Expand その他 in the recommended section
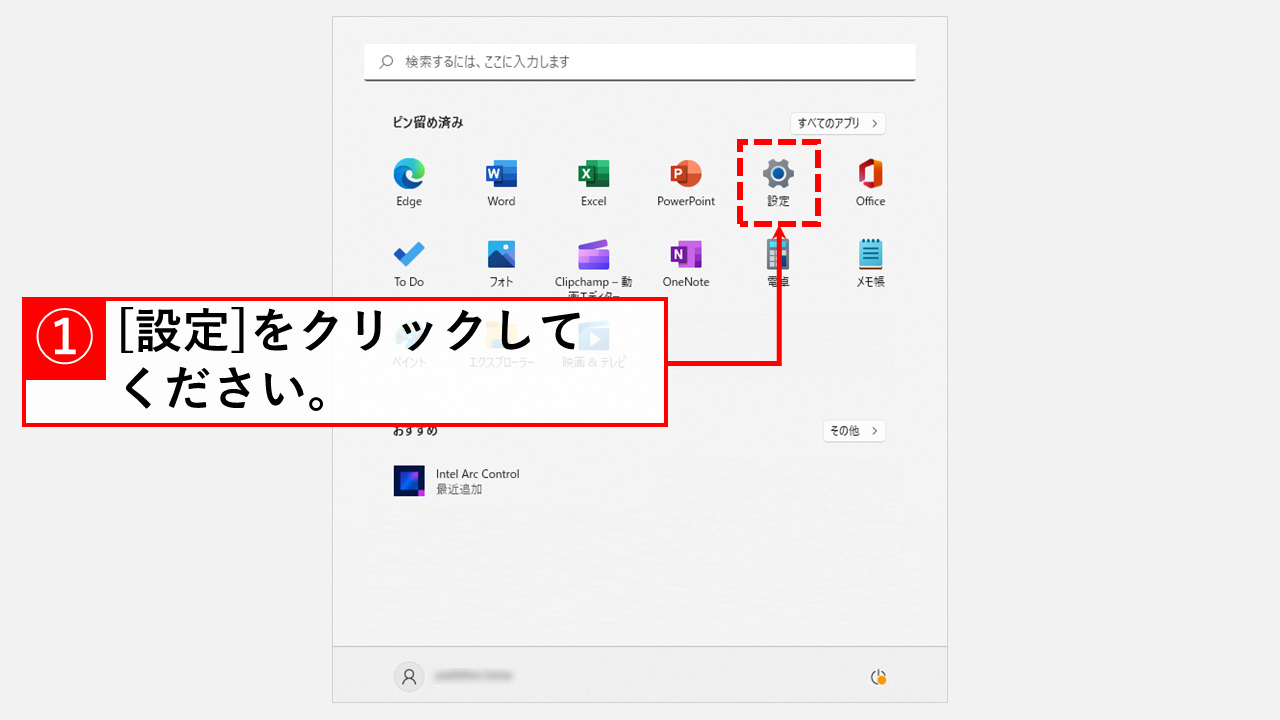Viewport: 1280px width, 720px height. point(853,430)
